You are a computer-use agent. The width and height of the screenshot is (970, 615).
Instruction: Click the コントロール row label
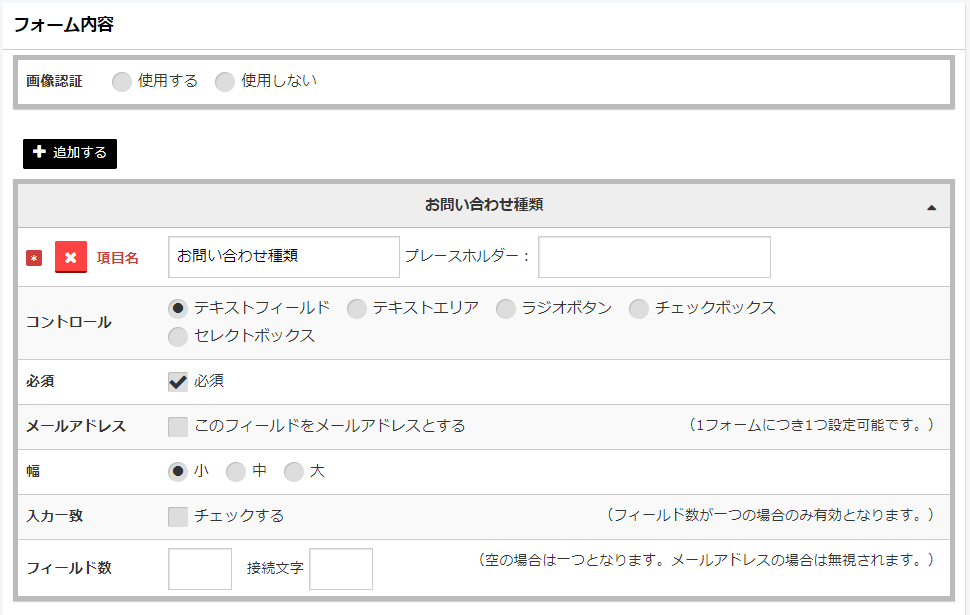click(69, 322)
